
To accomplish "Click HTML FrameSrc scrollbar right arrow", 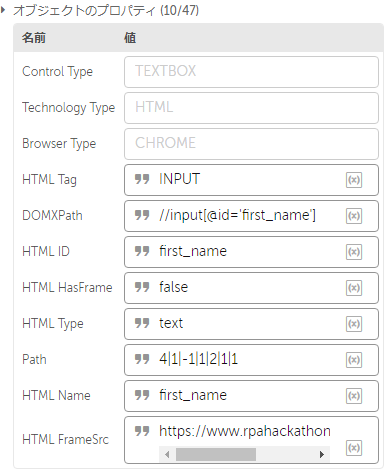I will click(322, 454).
